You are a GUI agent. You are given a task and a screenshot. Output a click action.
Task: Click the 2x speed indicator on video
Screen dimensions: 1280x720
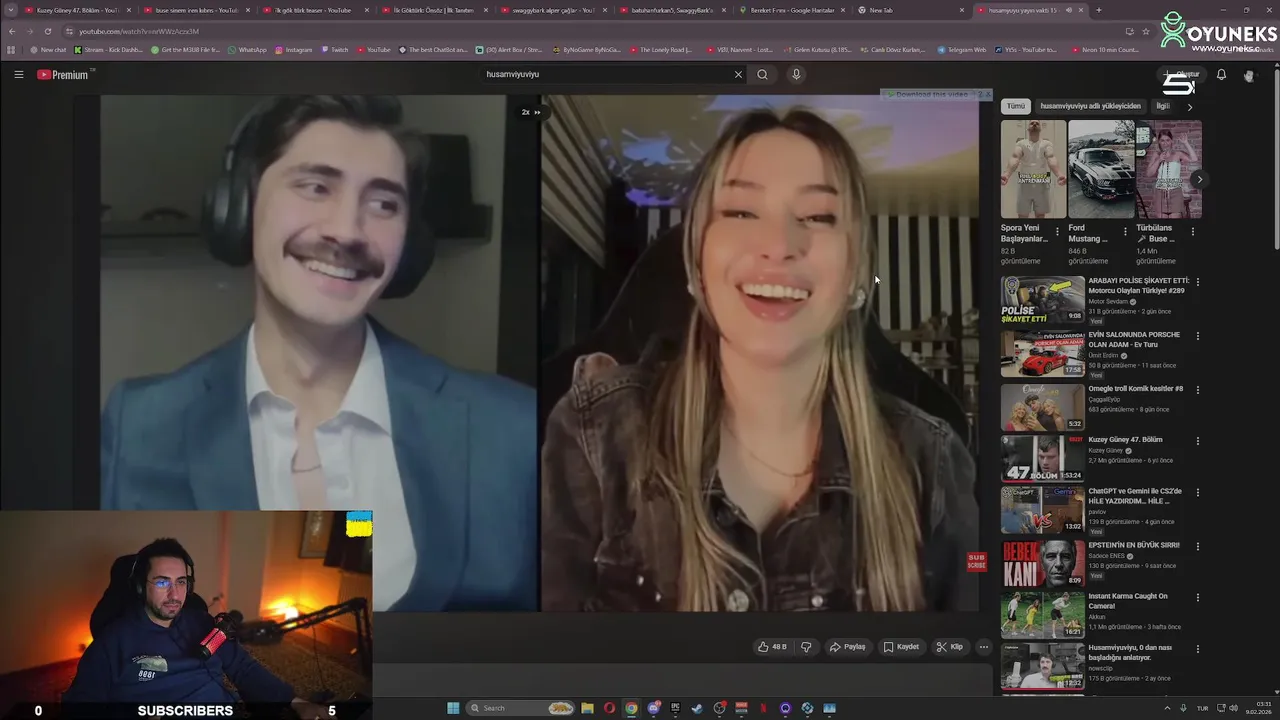tap(530, 112)
